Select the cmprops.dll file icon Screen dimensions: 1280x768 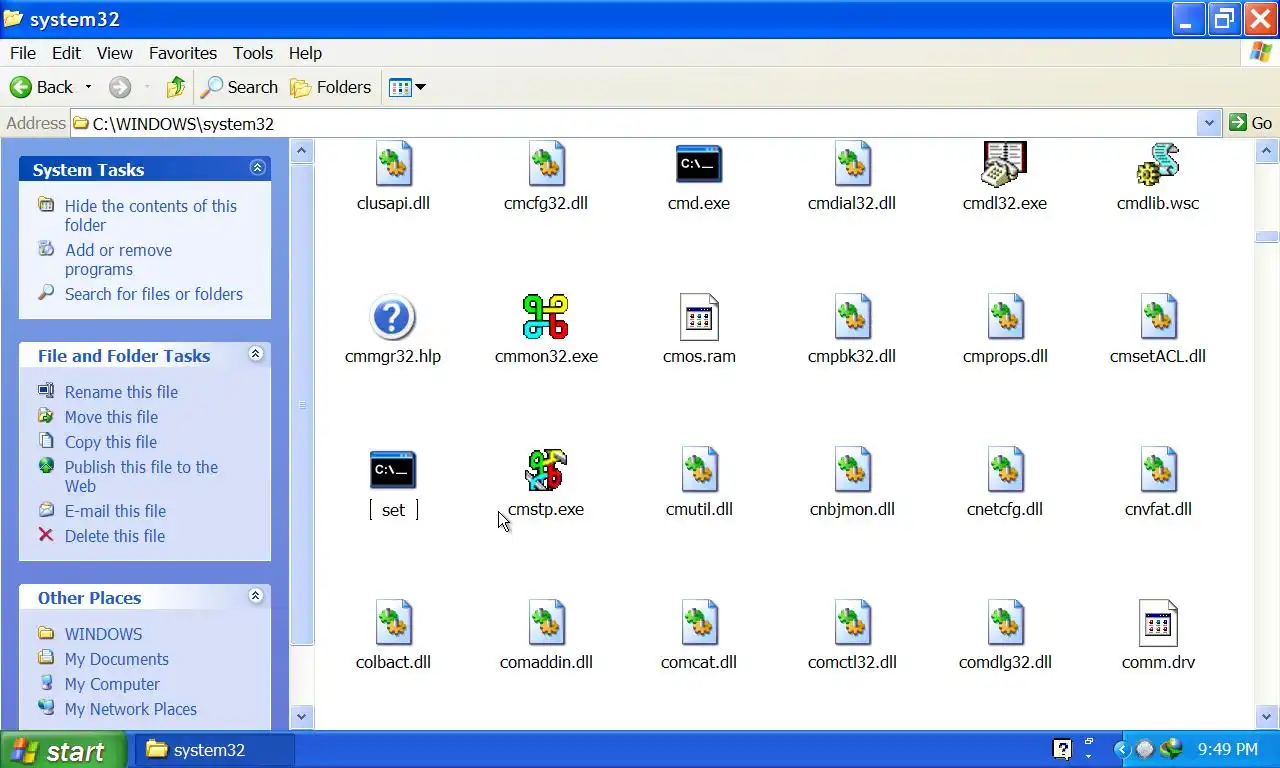click(1005, 318)
